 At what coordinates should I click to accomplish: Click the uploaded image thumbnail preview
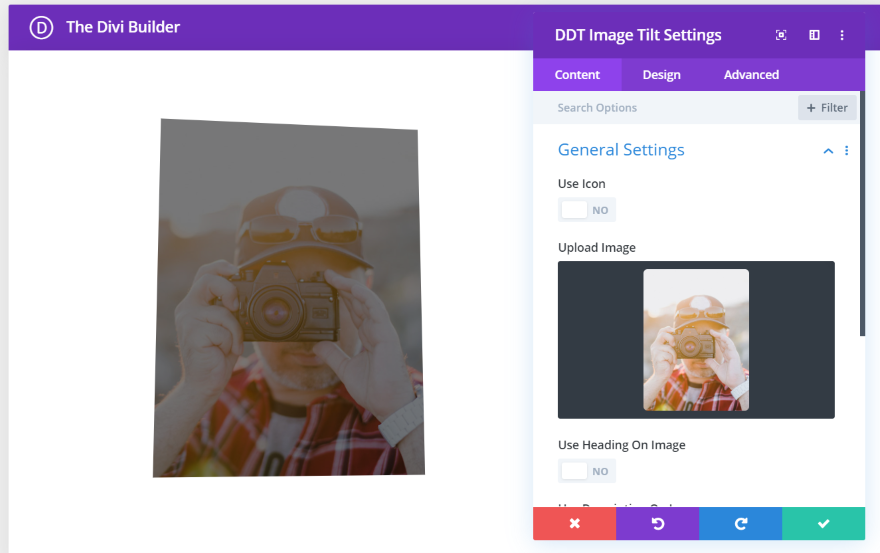tap(696, 340)
